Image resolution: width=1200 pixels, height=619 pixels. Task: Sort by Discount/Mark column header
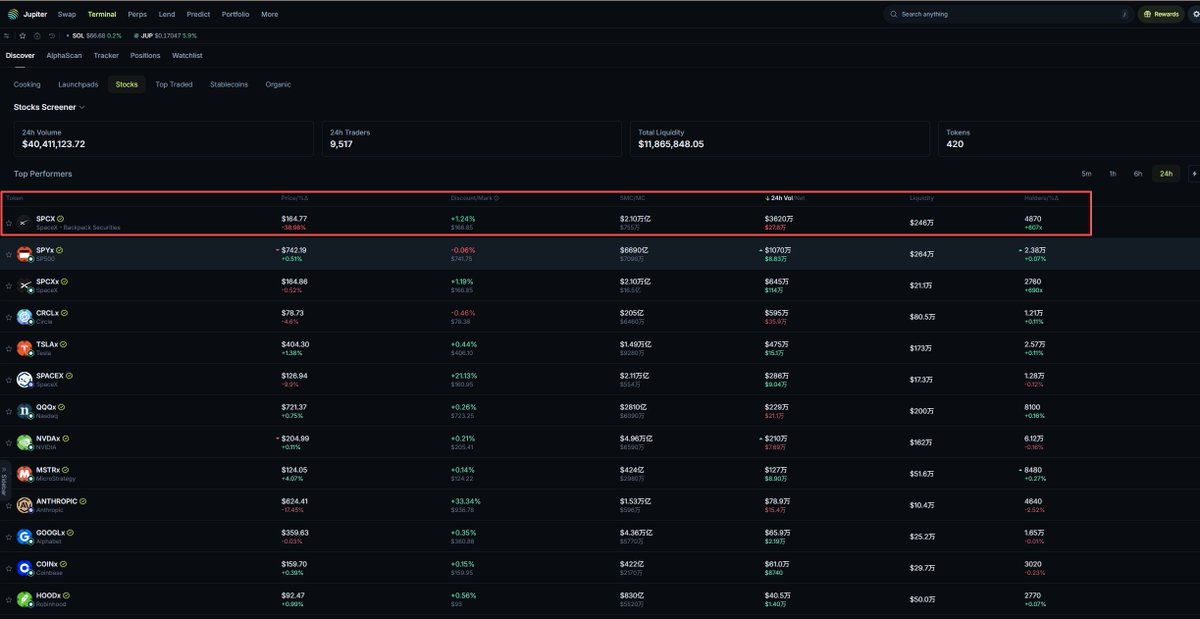(471, 198)
